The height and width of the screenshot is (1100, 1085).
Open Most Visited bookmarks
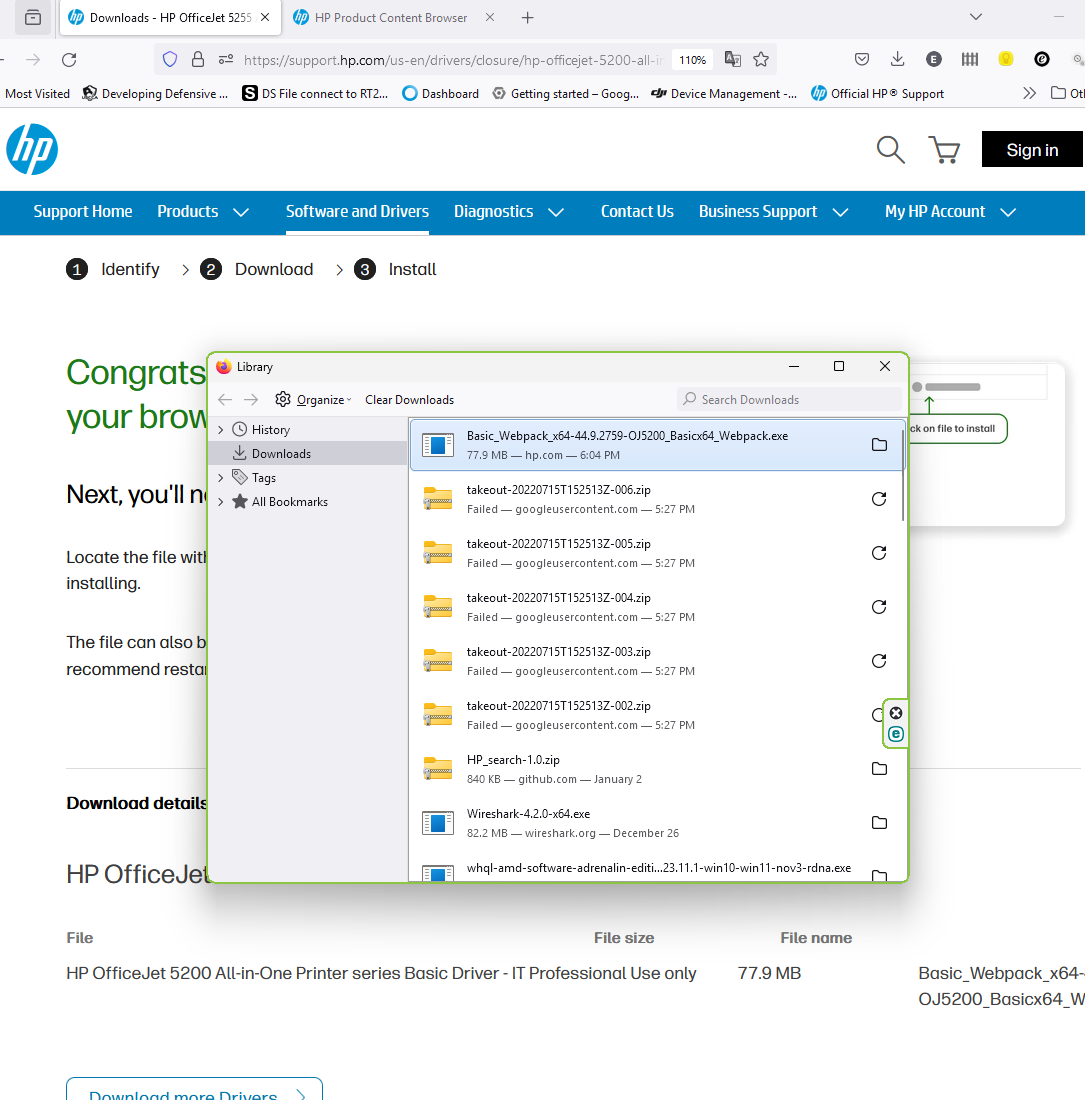[37, 93]
